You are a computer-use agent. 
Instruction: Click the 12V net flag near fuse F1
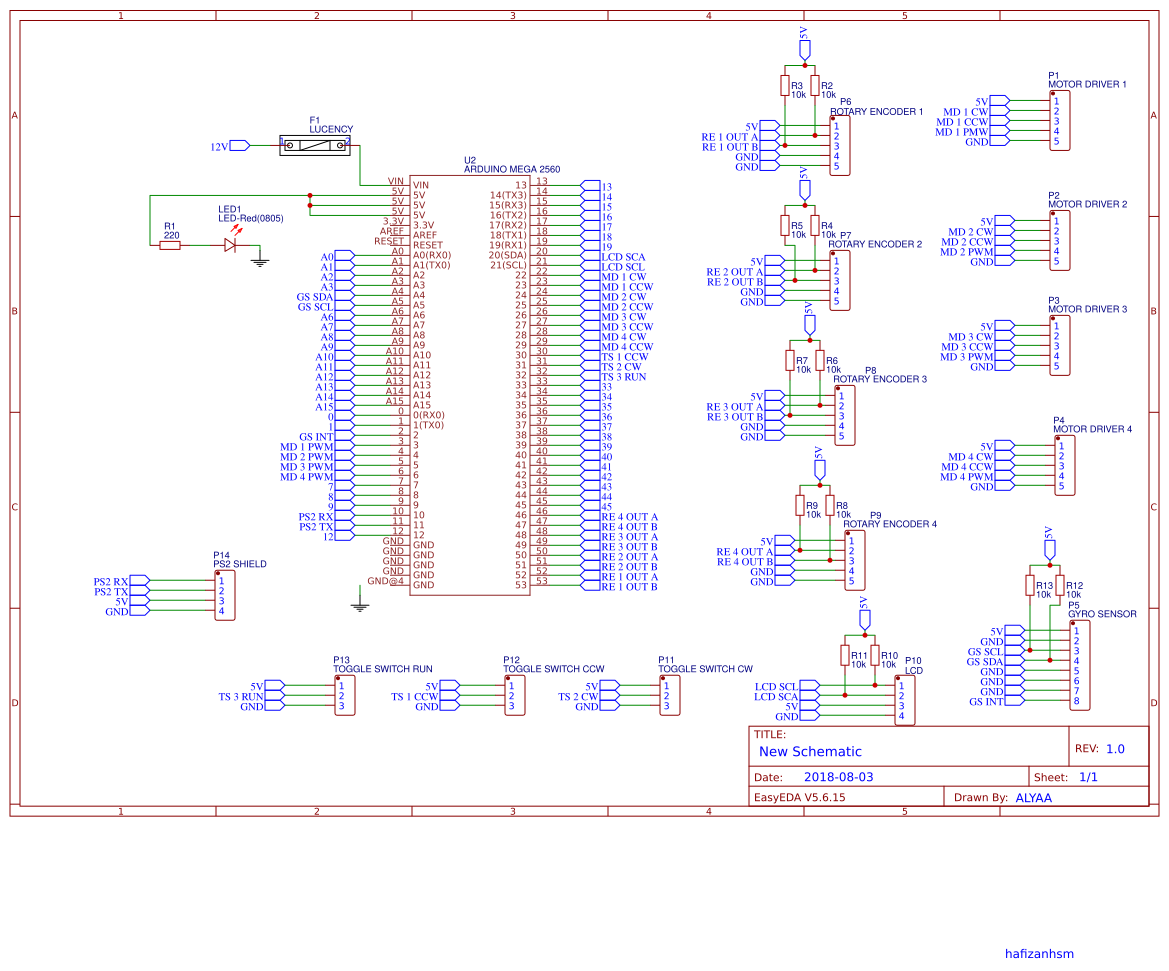point(238,146)
